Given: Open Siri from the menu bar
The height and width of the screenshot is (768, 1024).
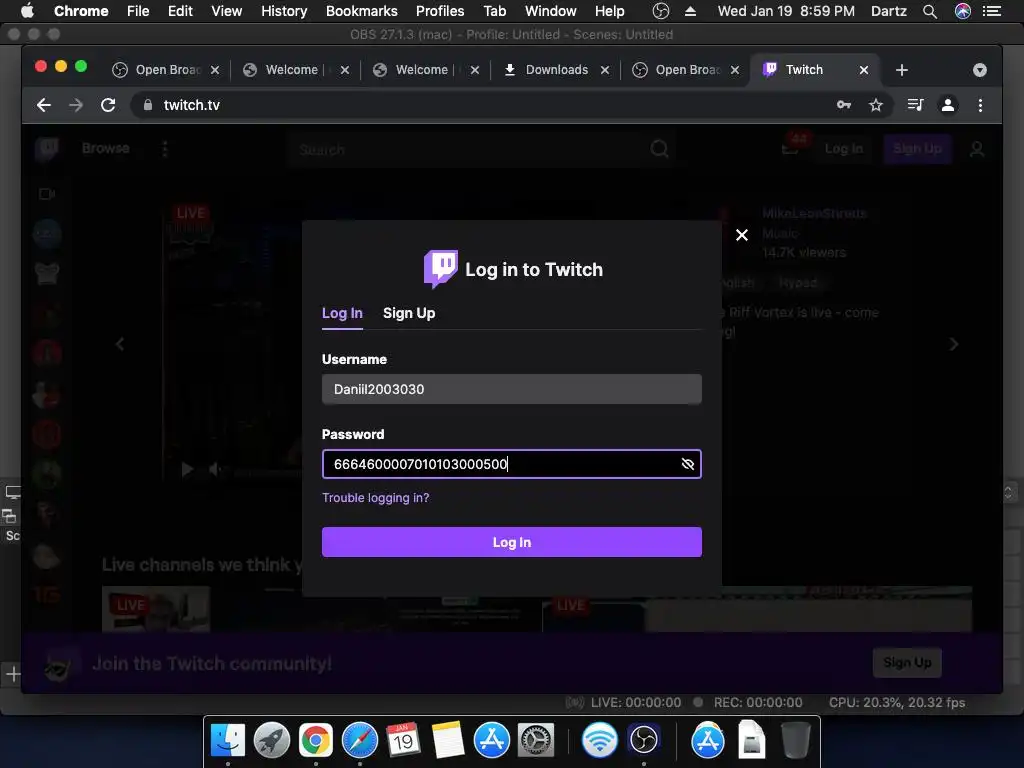Looking at the screenshot, I should tap(963, 11).
